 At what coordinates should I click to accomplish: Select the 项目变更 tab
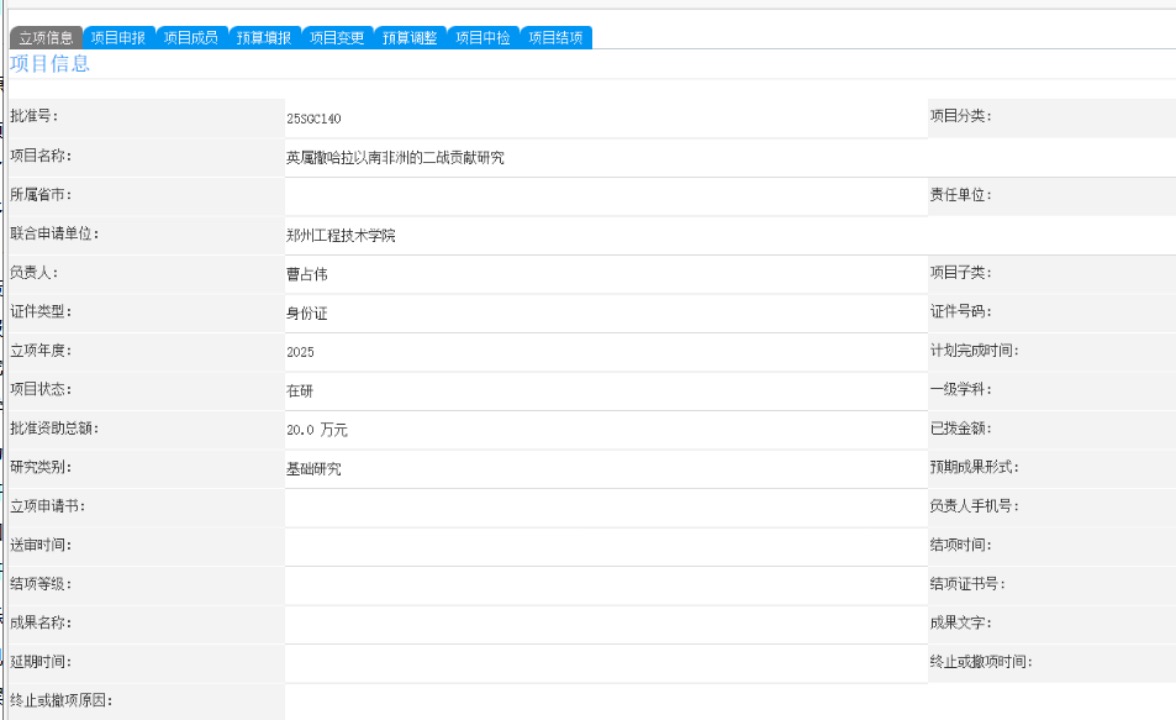pos(337,38)
